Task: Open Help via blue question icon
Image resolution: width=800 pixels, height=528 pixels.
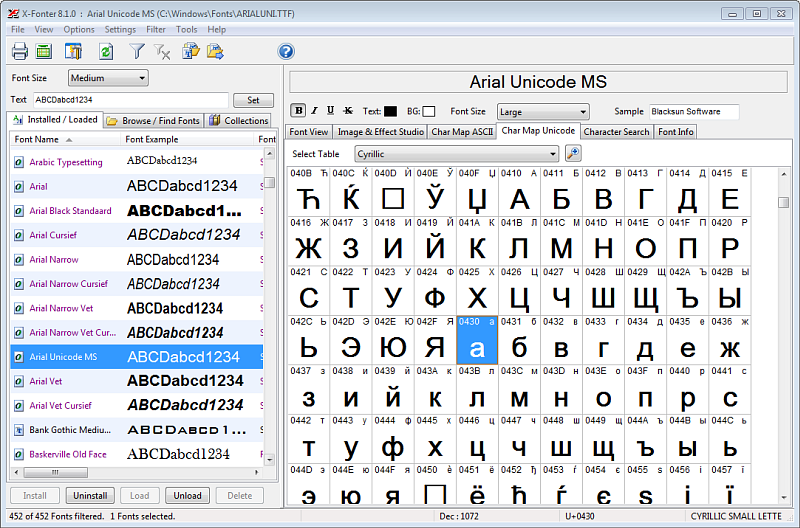Action: 286,52
